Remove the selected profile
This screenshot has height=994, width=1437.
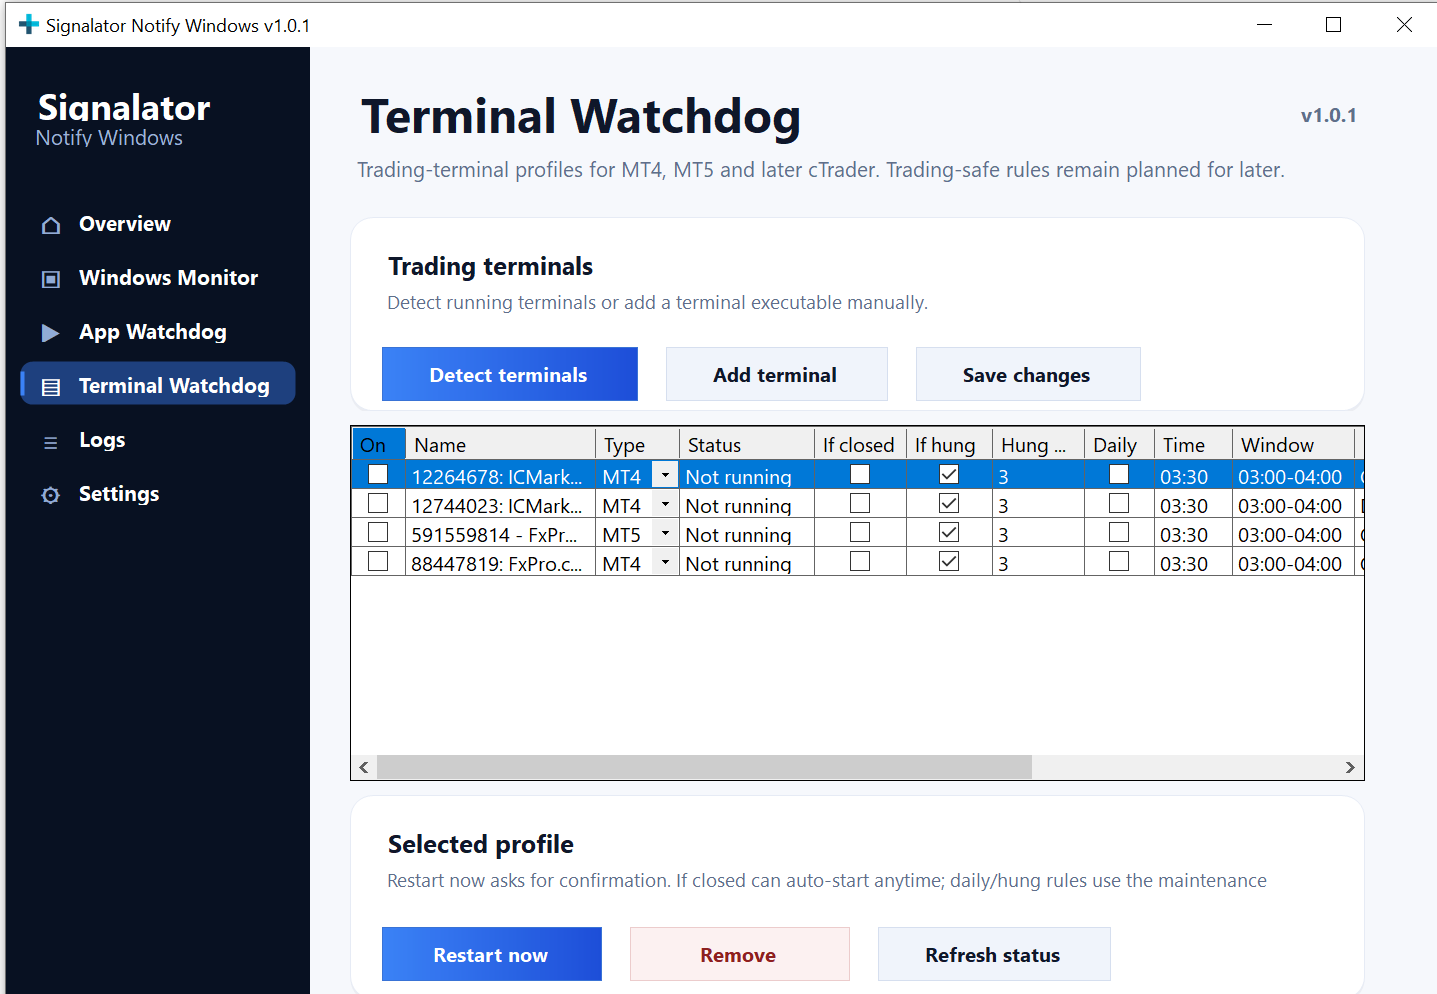click(x=739, y=954)
